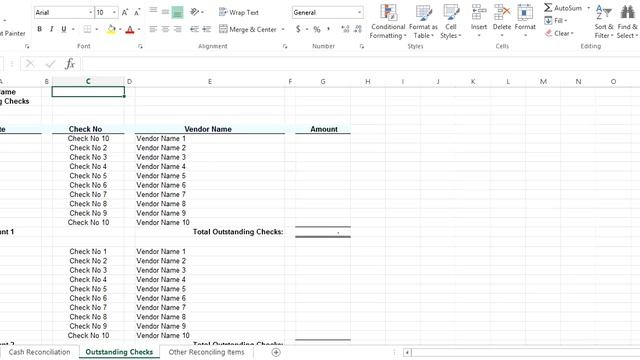The image size is (640, 360).
Task: Click Insert cells button
Action: tap(479, 20)
